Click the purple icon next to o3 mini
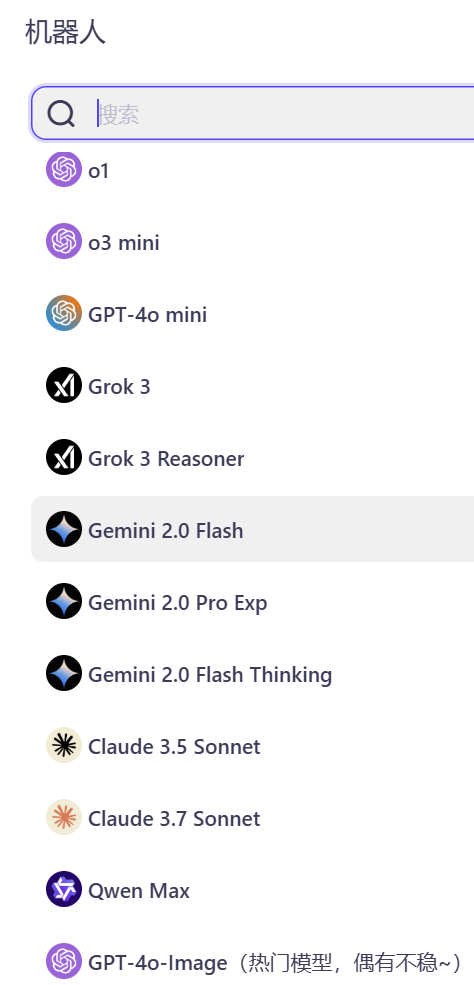Screen dimensions: 474x985 (64, 241)
